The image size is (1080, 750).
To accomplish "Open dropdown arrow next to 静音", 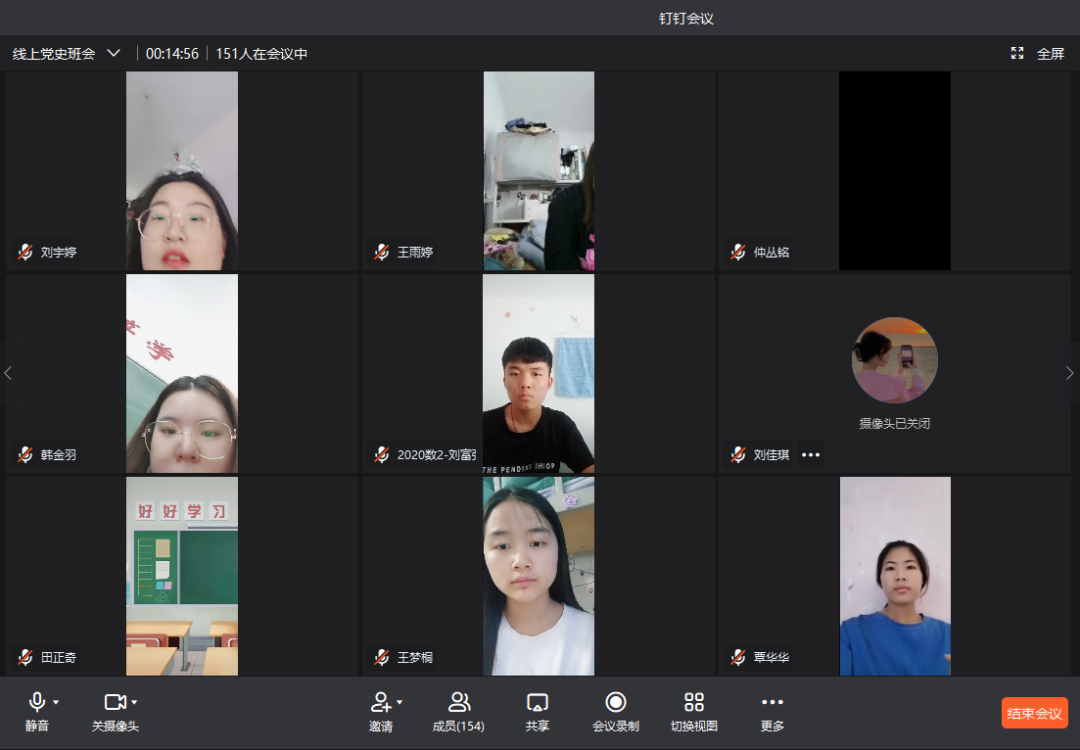I will pyautogui.click(x=56, y=702).
